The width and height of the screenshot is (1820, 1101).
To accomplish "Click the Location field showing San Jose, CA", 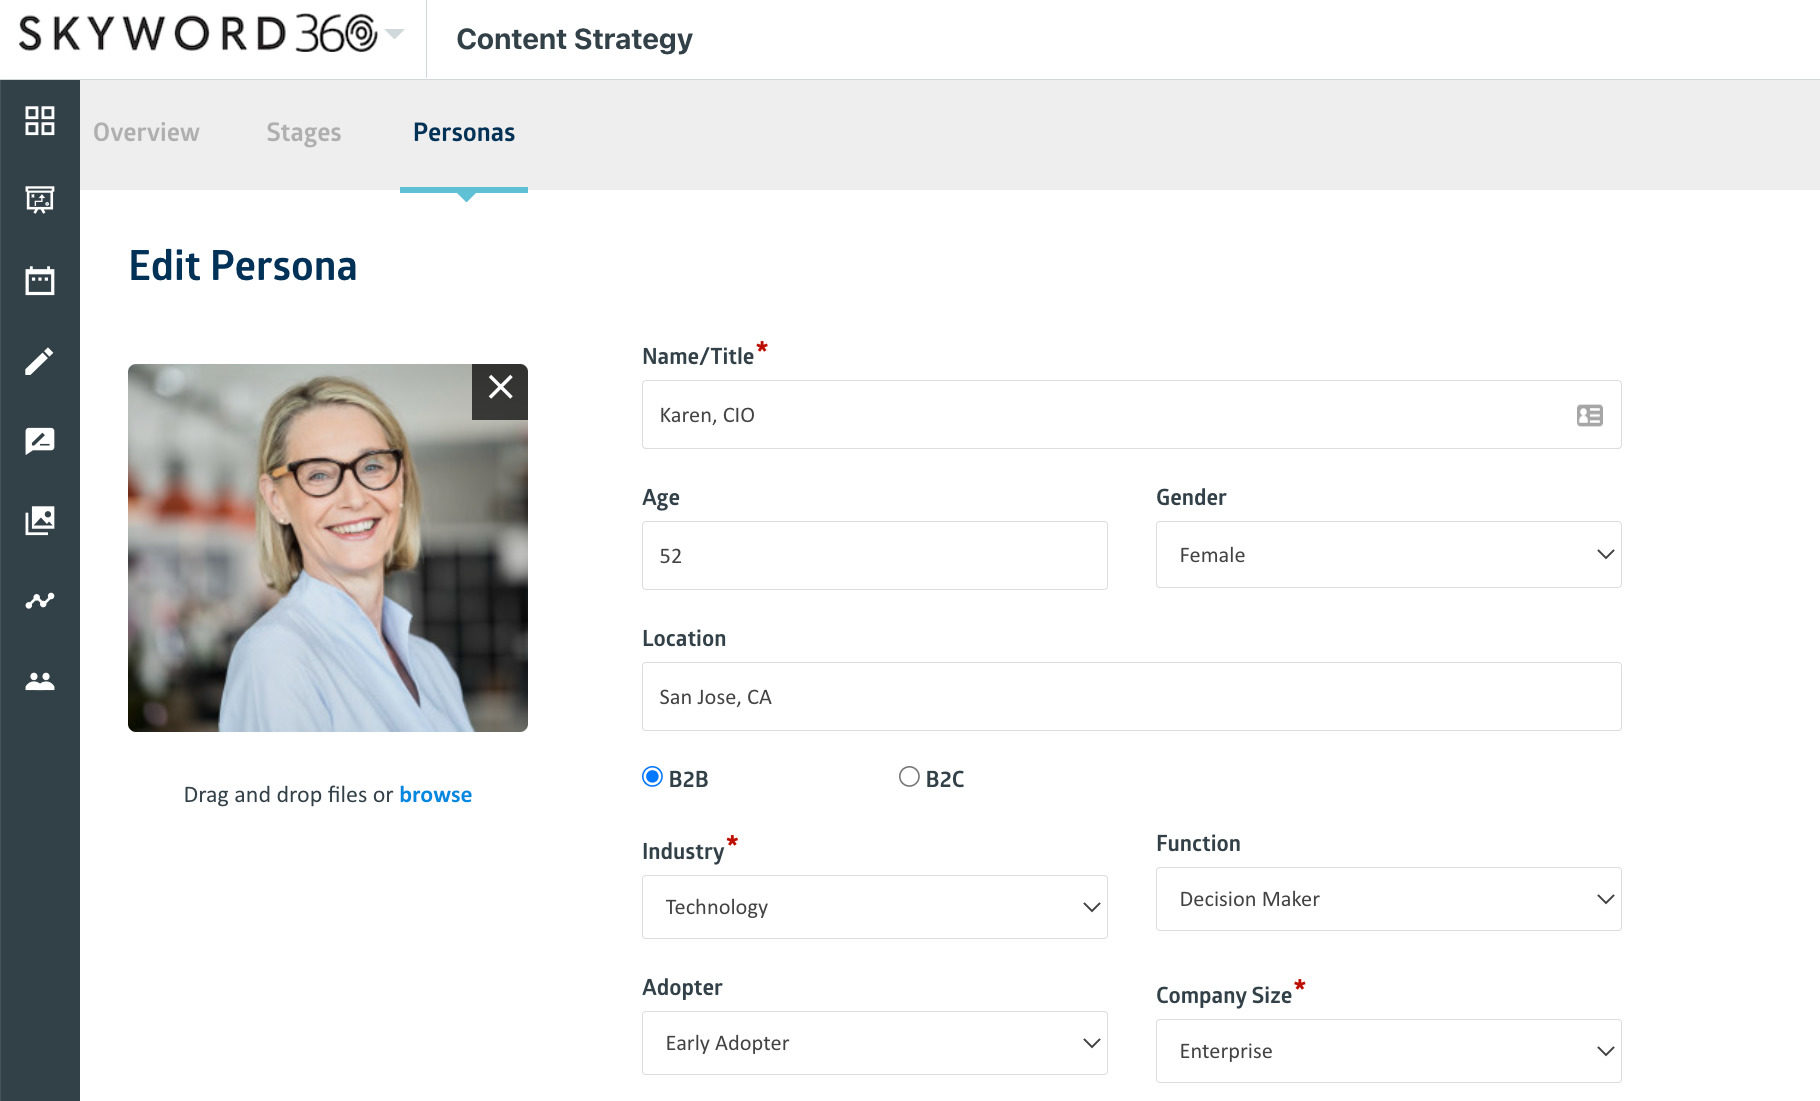I will pos(1131,697).
